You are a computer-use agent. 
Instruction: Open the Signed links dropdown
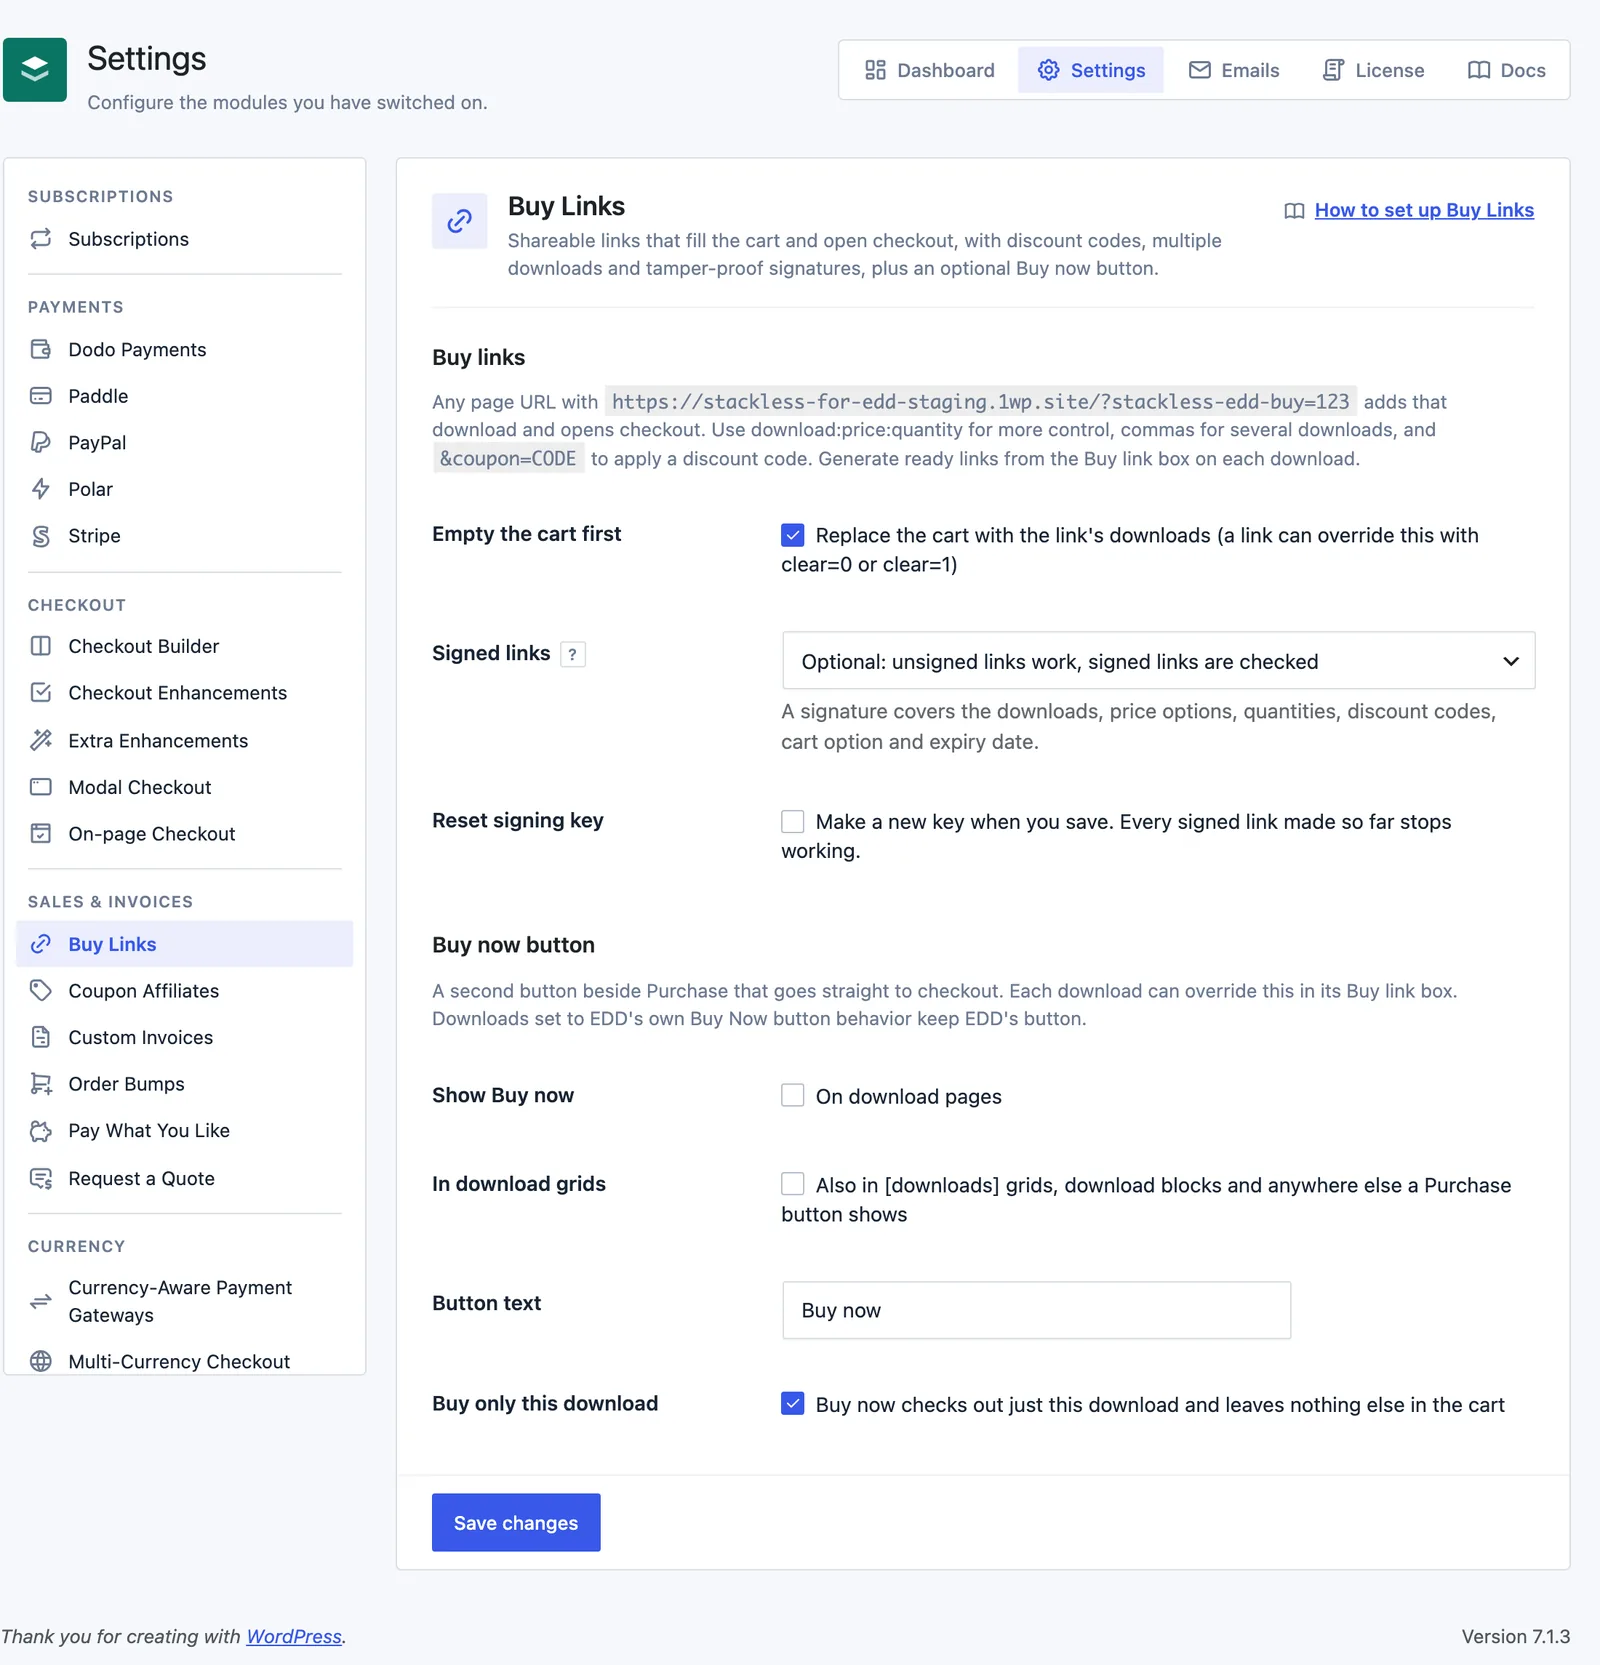point(1158,660)
